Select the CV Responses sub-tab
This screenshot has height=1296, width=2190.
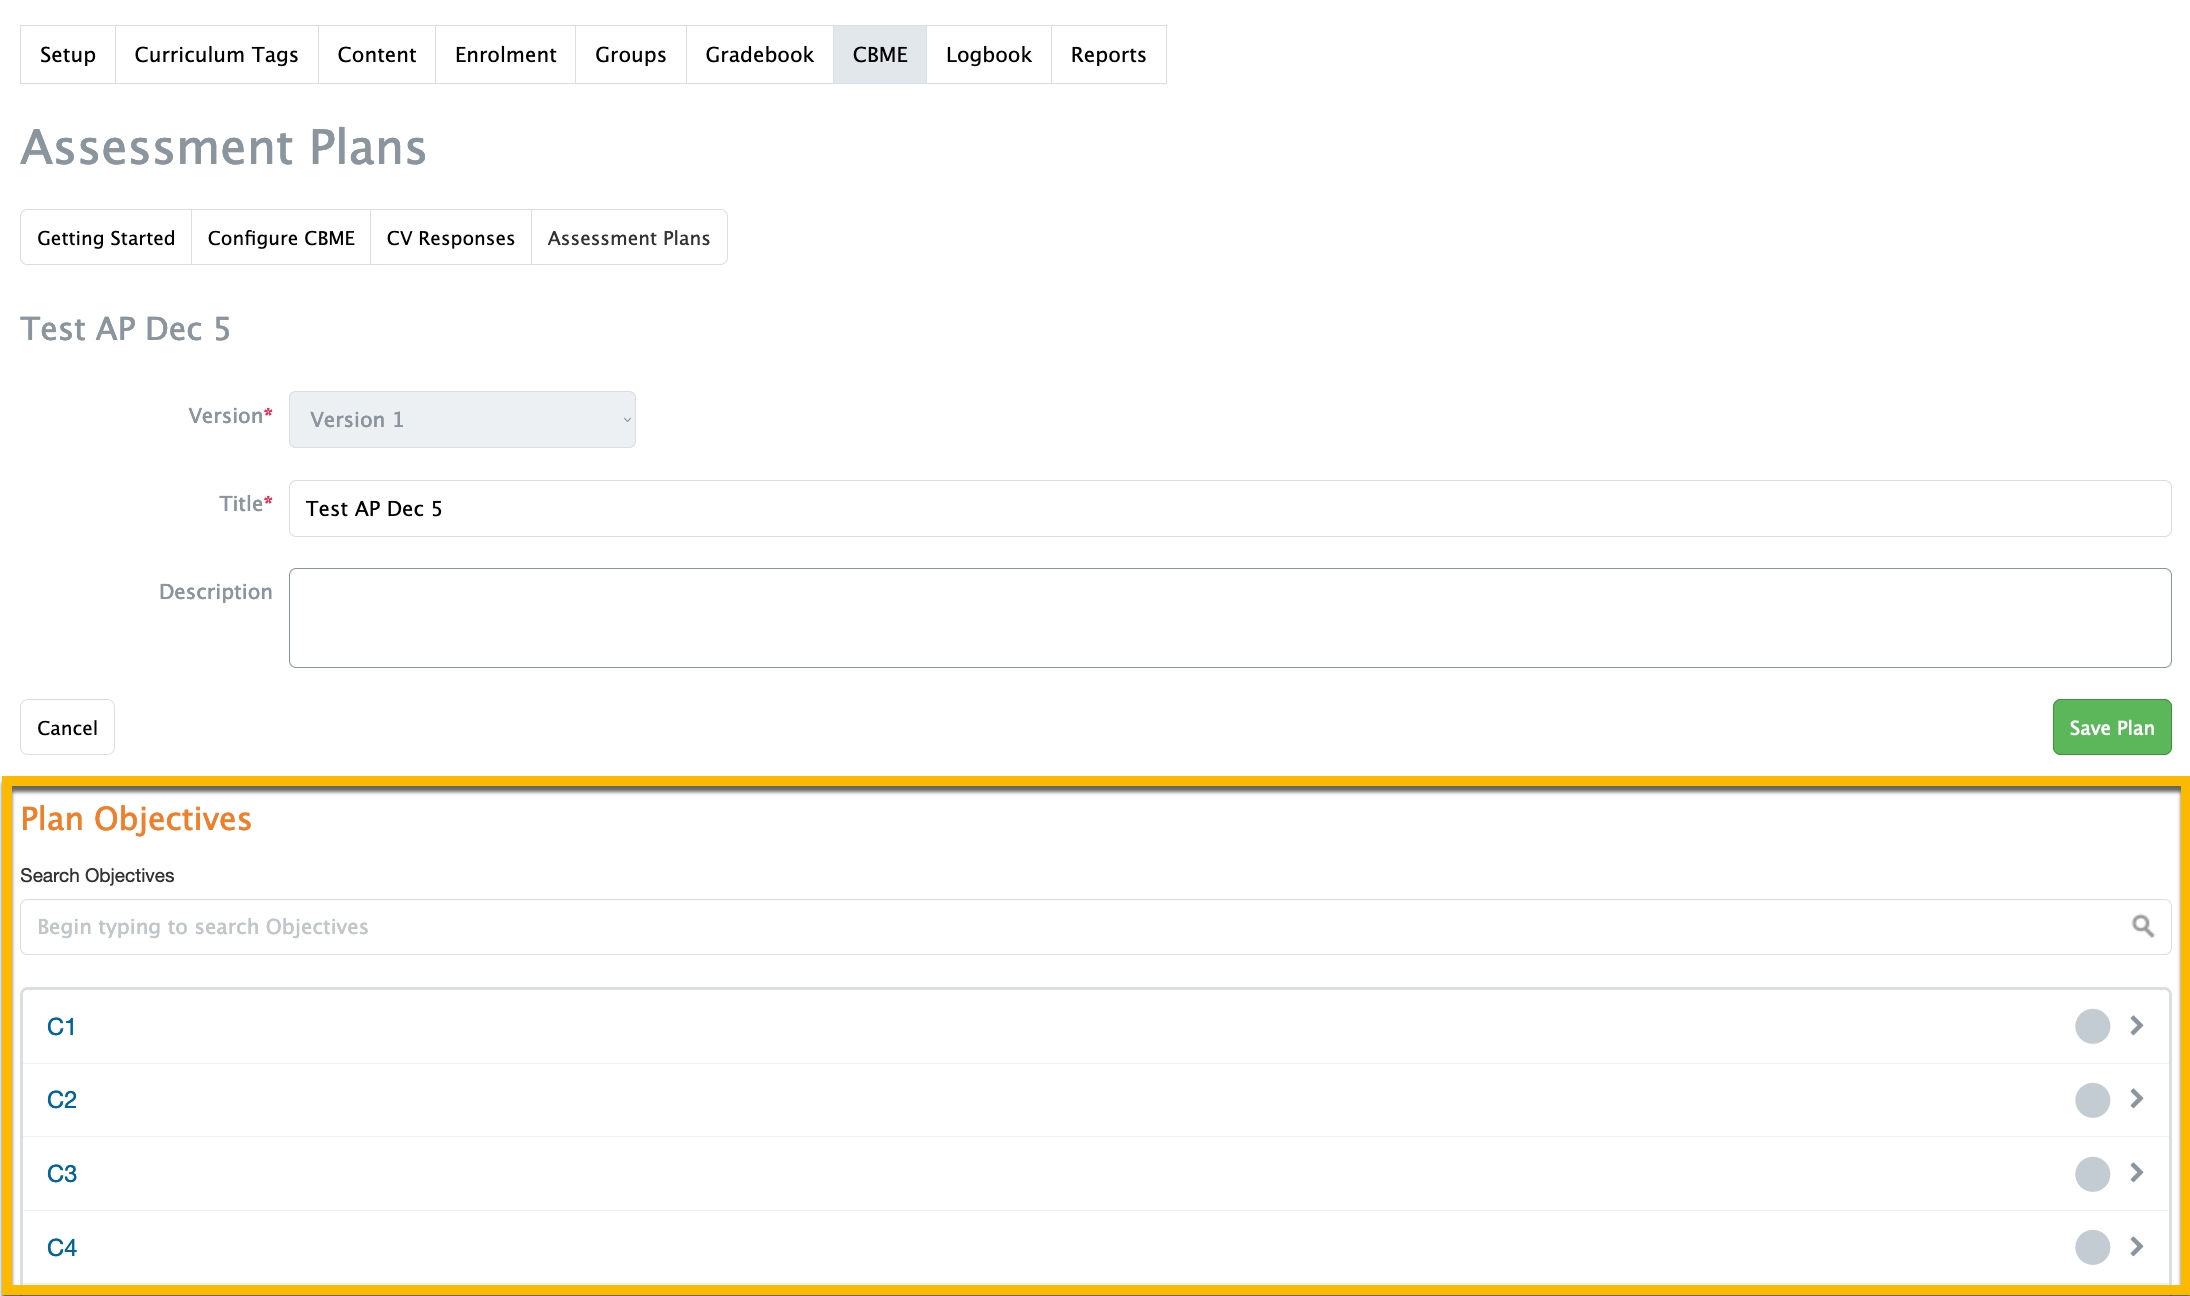click(x=450, y=238)
